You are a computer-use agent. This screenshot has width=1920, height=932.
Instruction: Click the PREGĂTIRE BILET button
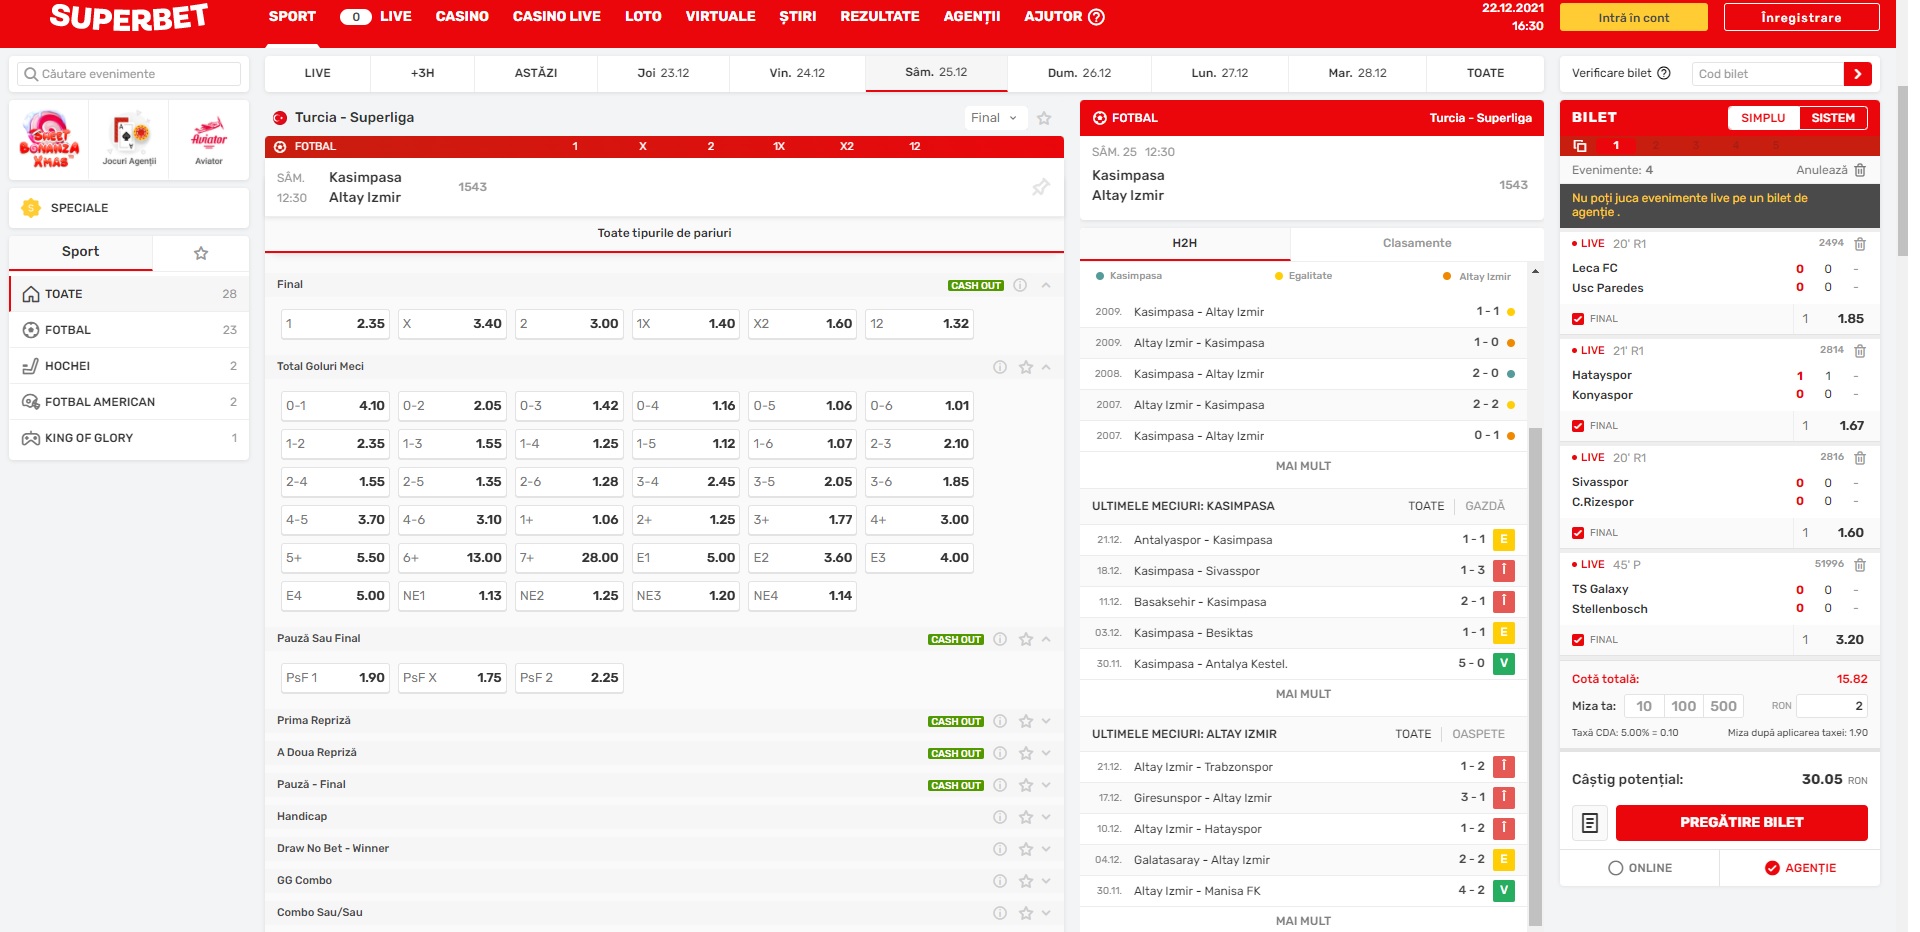click(x=1741, y=823)
